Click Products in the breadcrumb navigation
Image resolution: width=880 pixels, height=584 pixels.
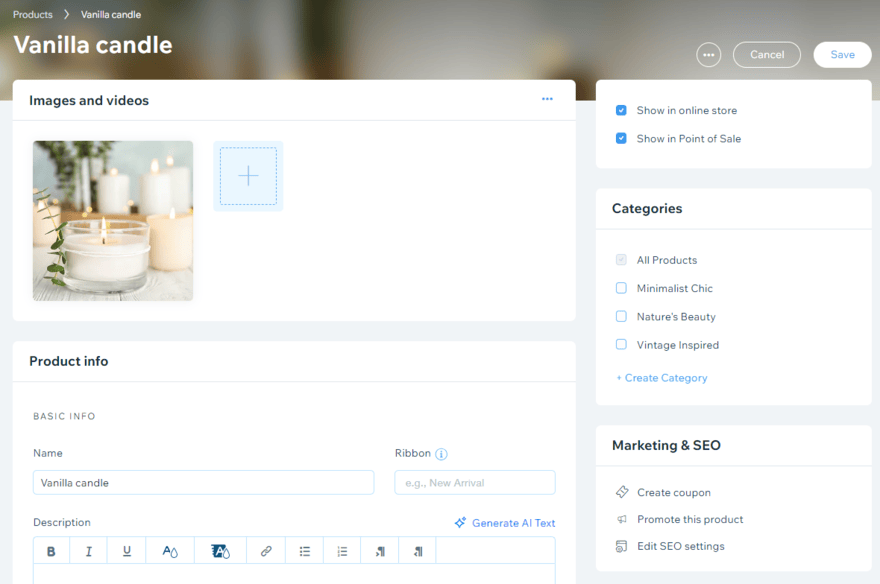31,14
